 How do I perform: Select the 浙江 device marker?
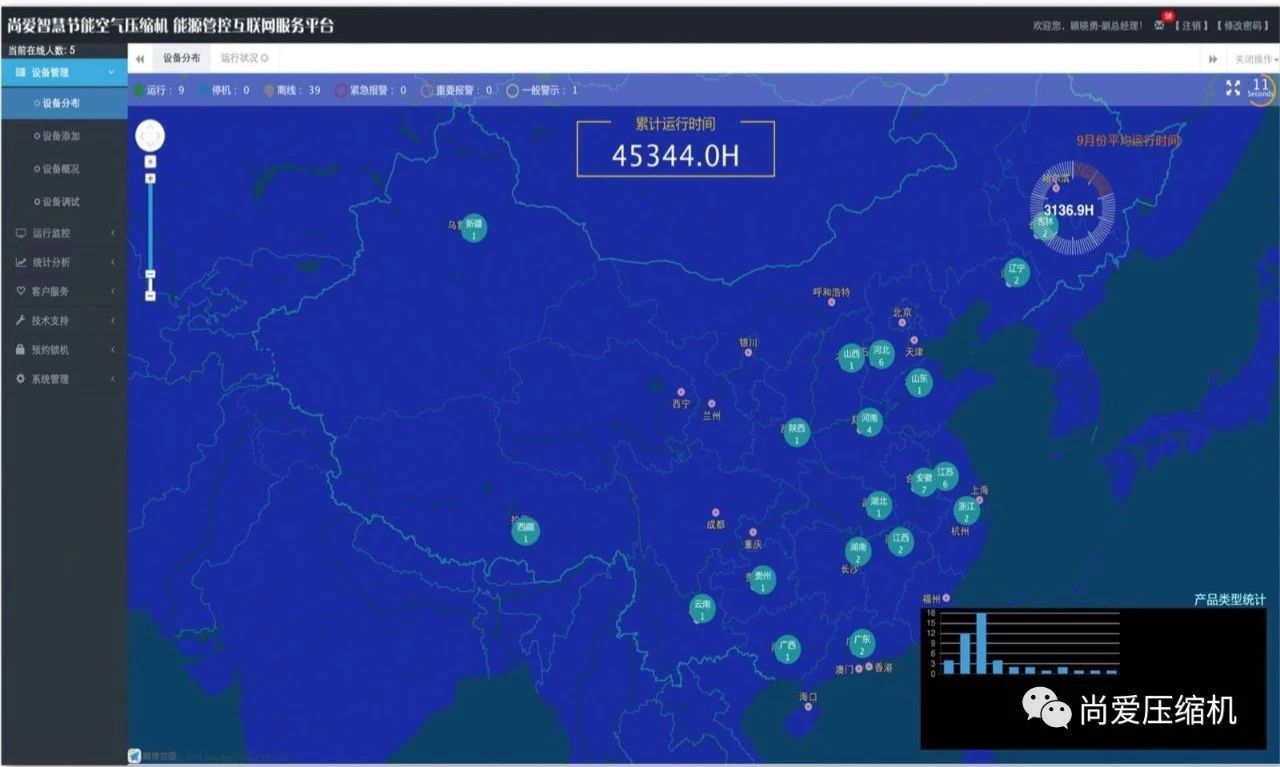[966, 511]
